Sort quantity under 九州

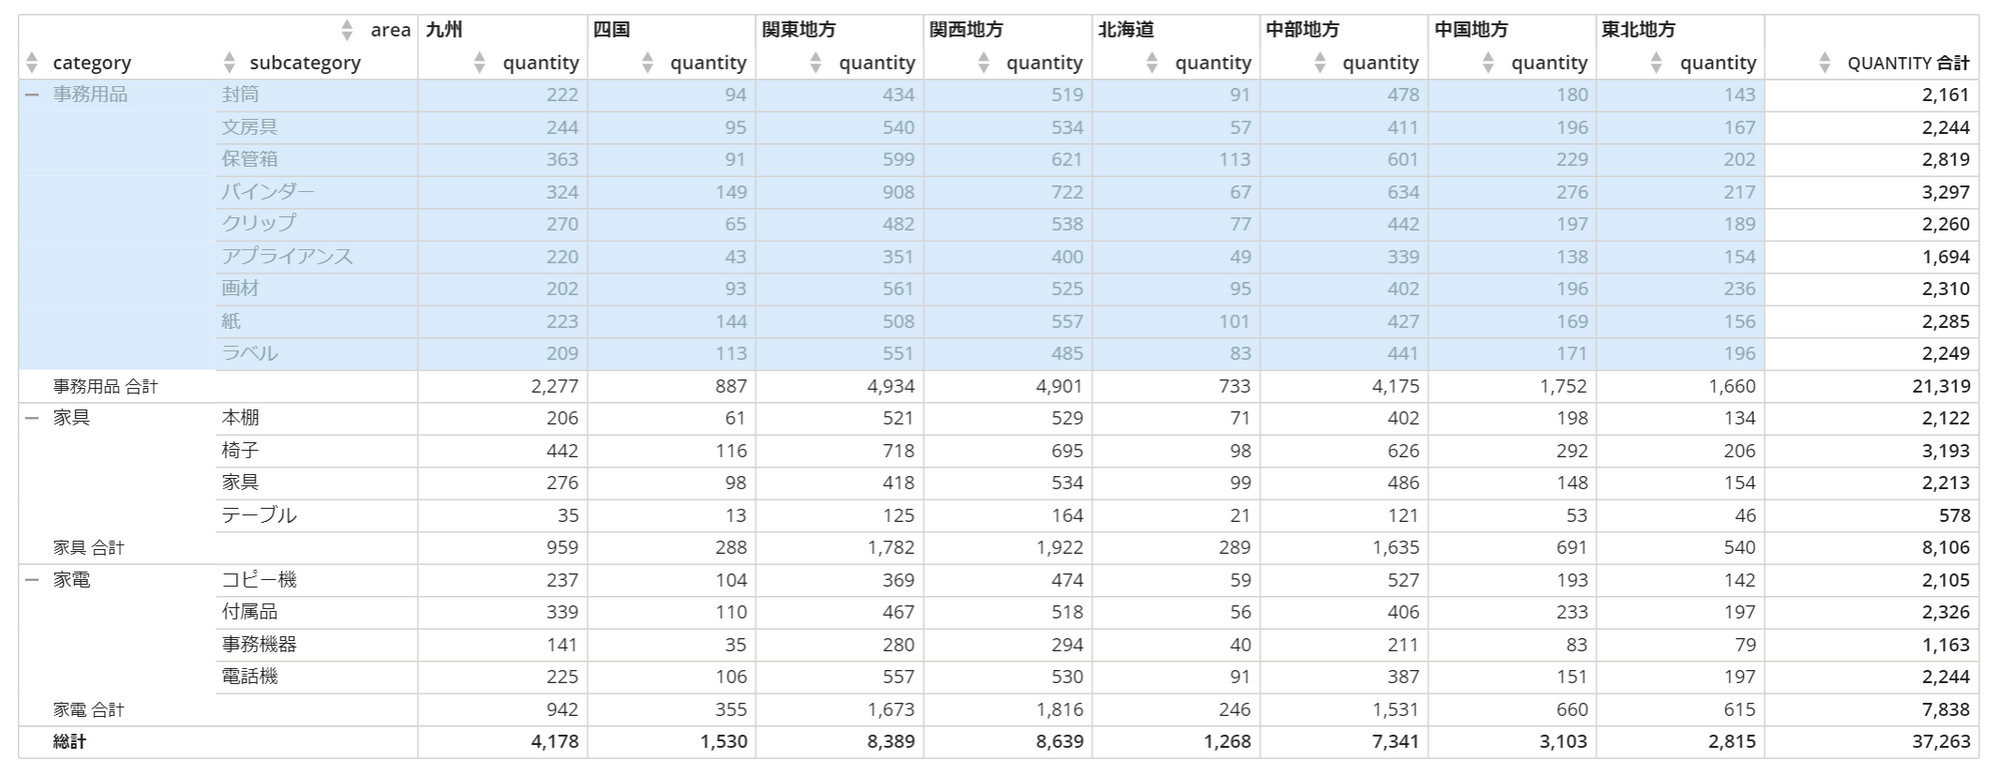tap(479, 63)
